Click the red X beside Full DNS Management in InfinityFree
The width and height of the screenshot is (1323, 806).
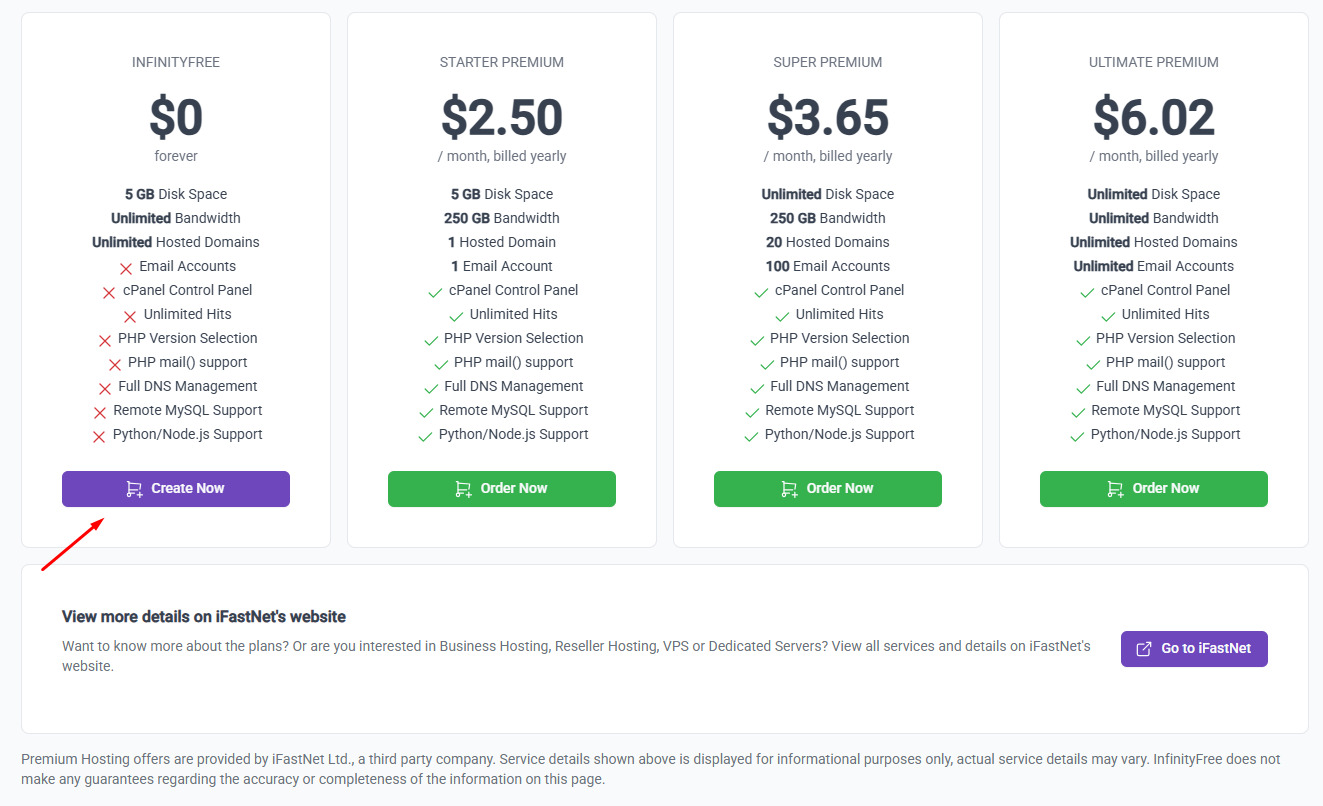pyautogui.click(x=105, y=388)
